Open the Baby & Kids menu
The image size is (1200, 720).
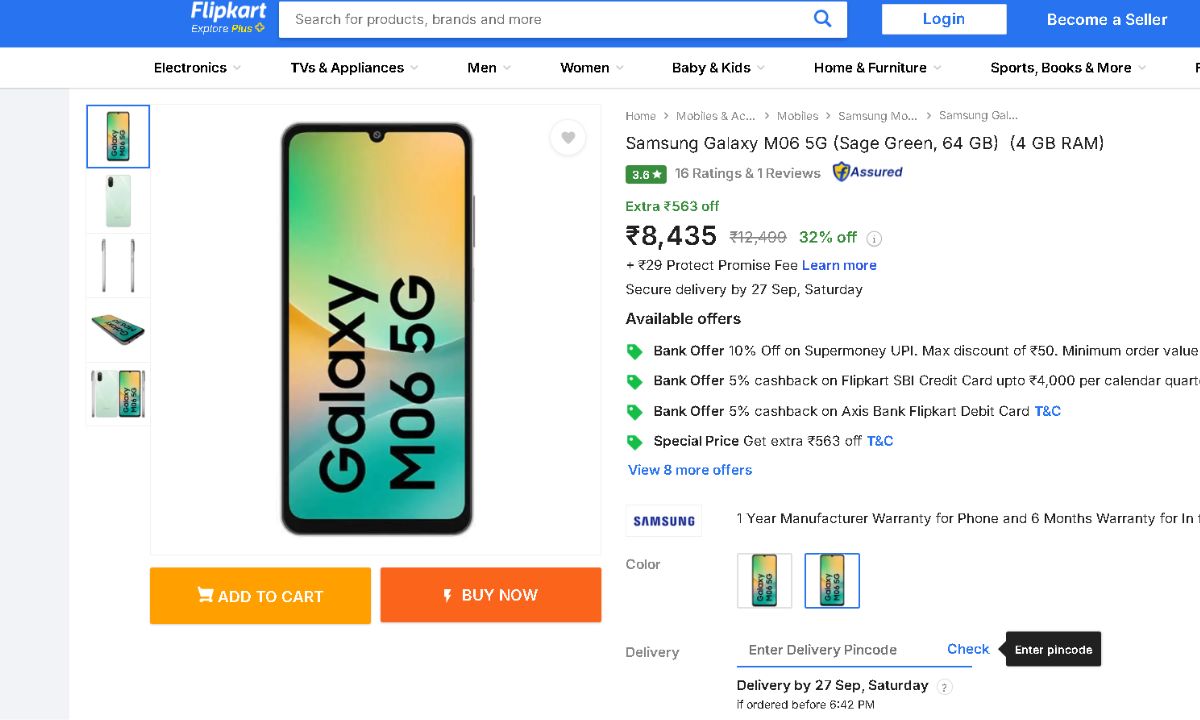click(717, 68)
